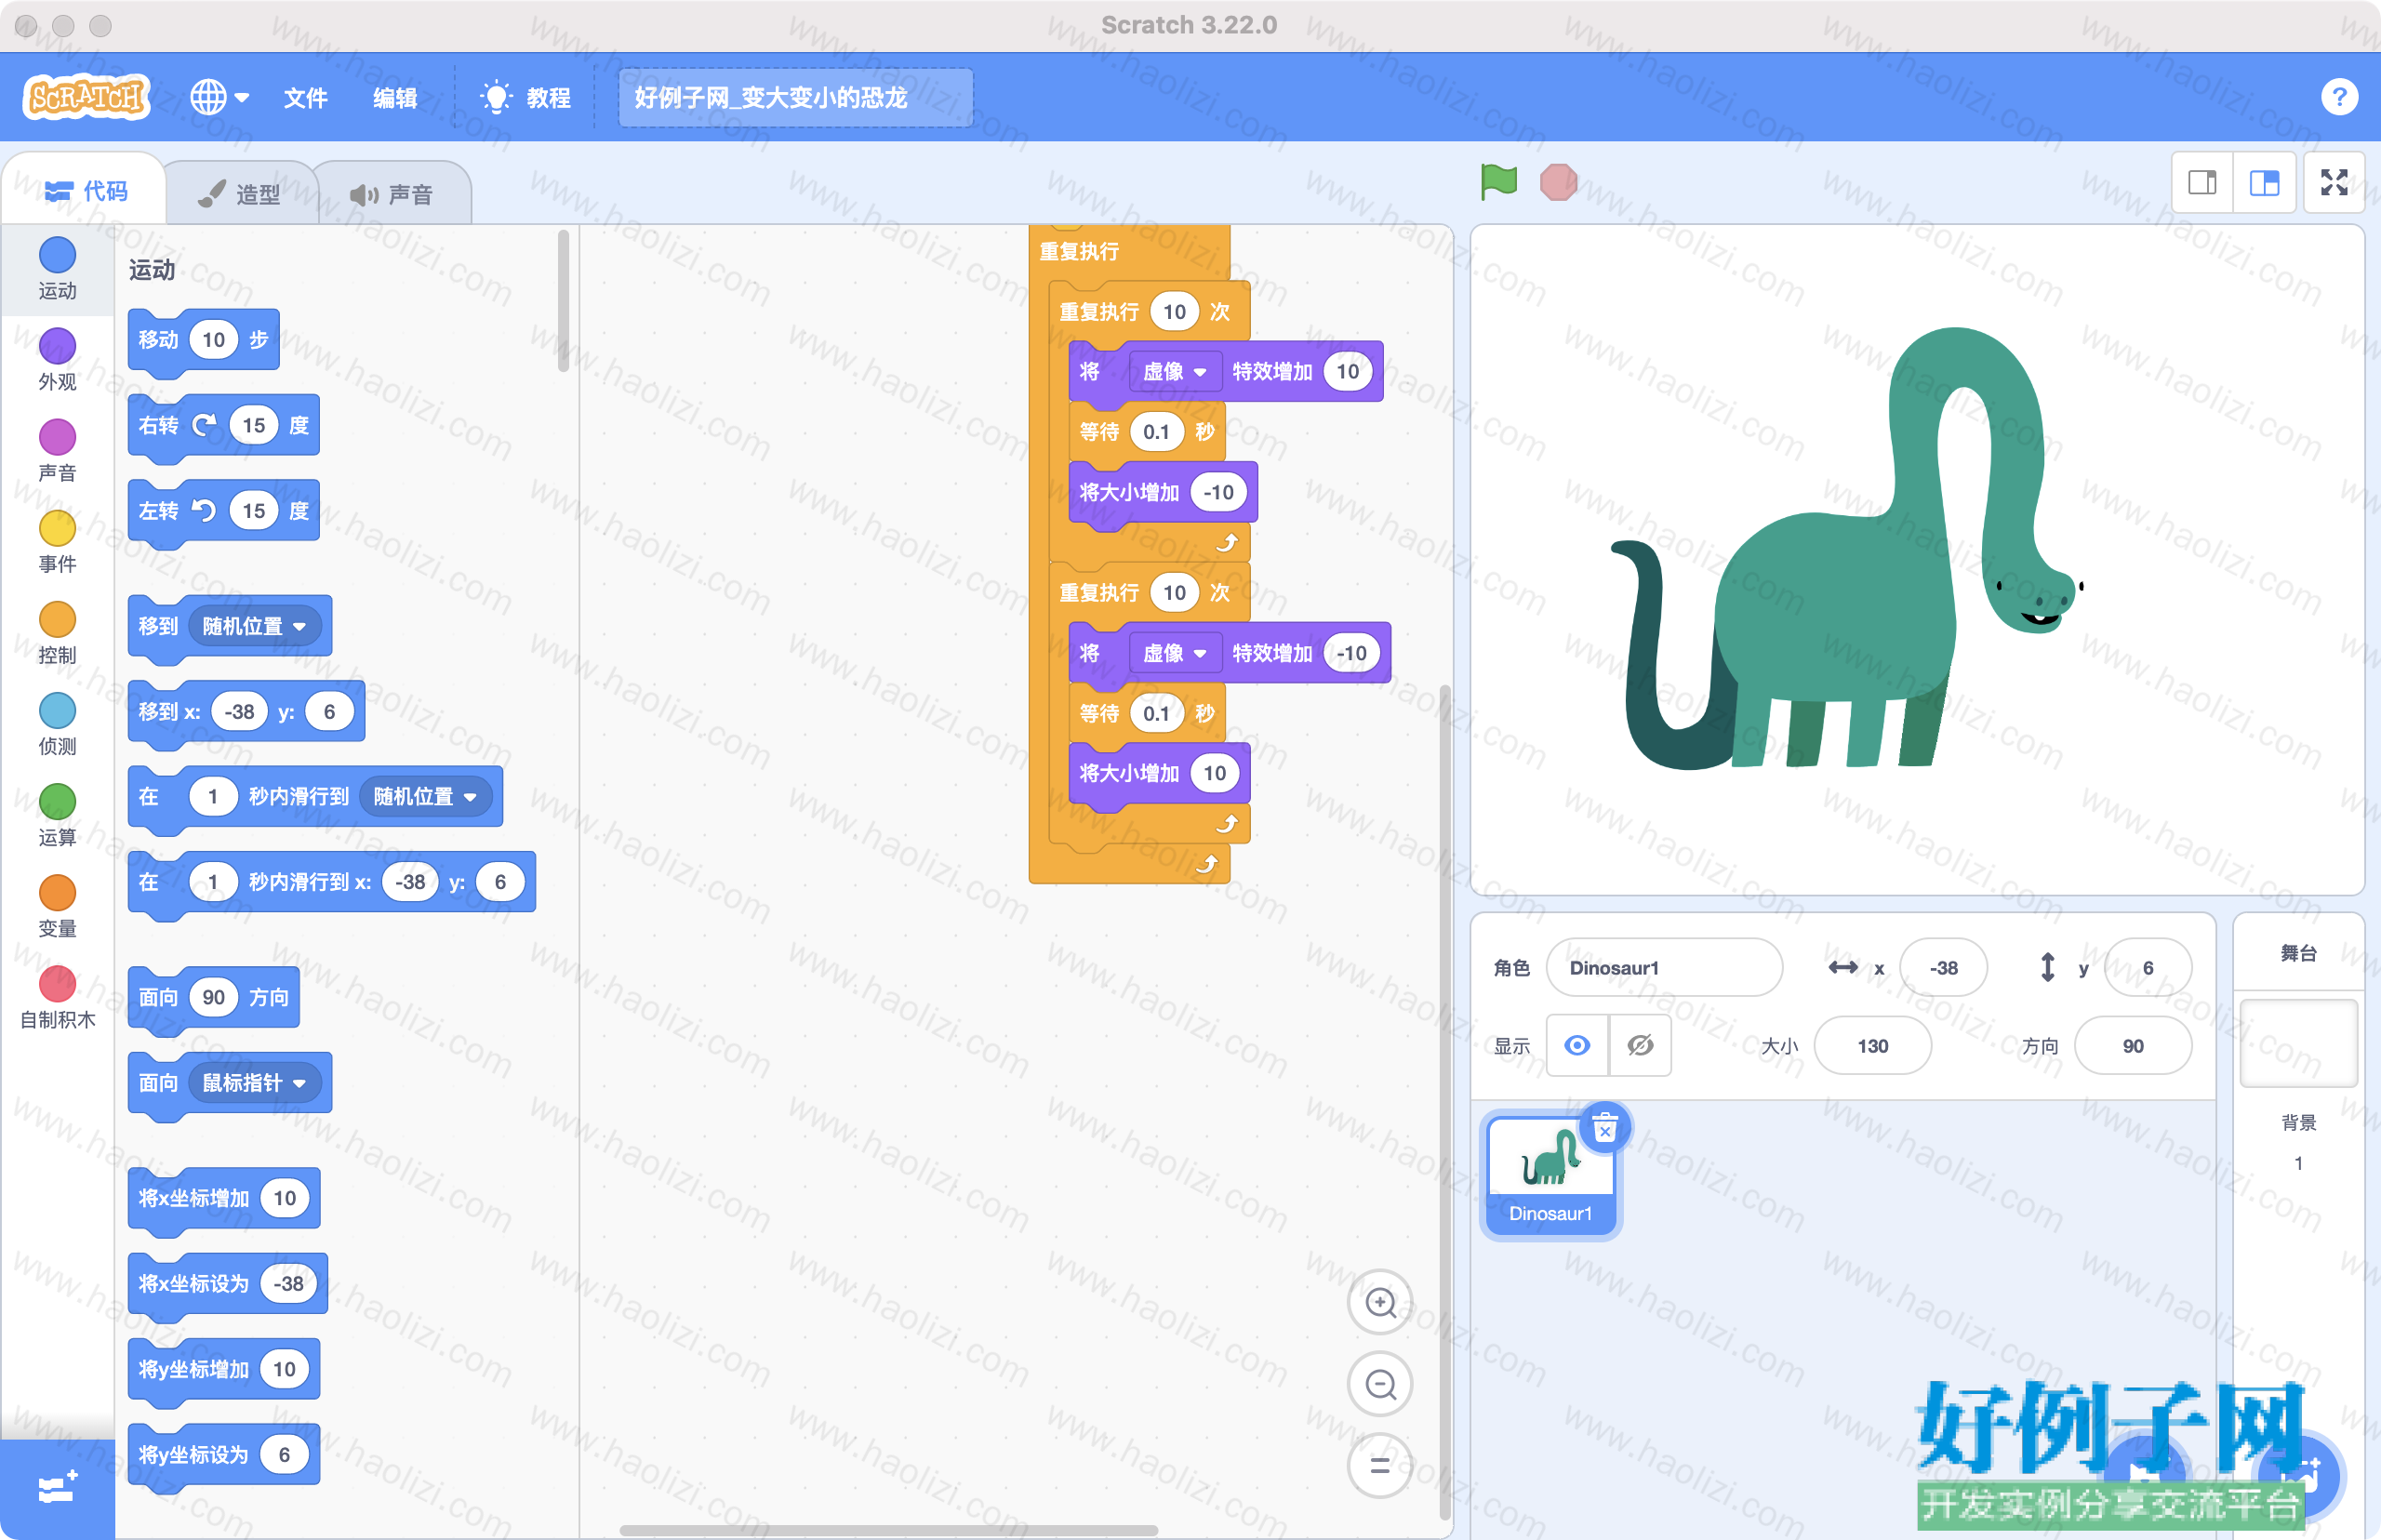This screenshot has width=2381, height=1540.
Task: Select the 控制 block category
Action: click(x=57, y=632)
